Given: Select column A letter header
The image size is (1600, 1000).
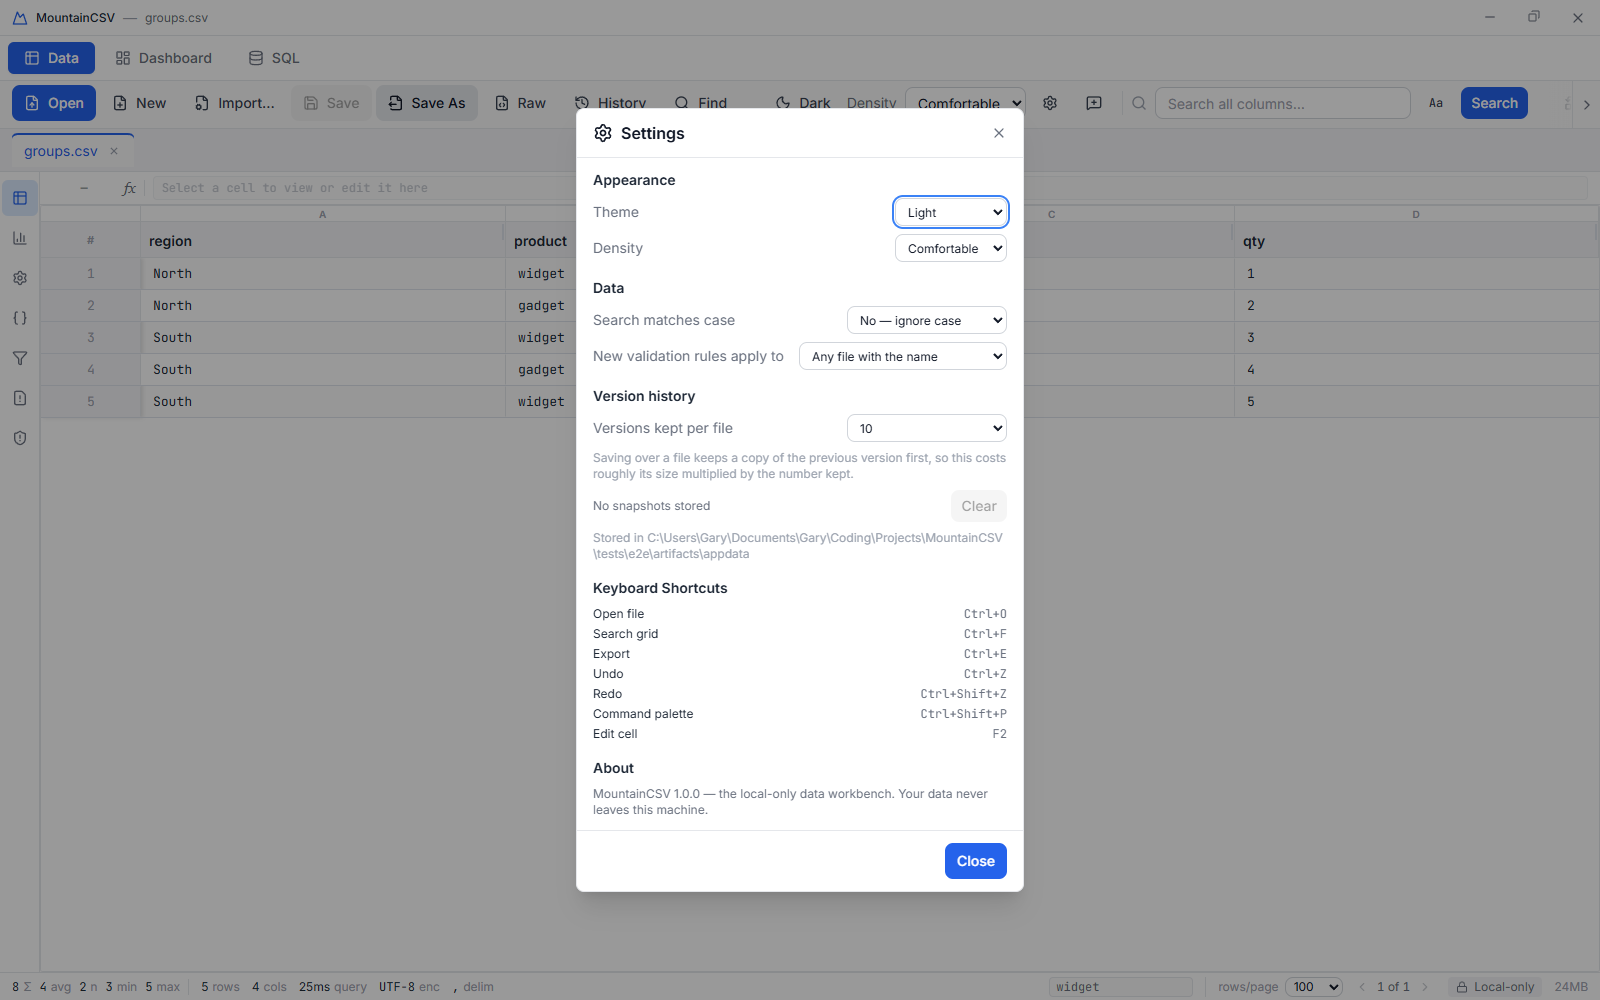Looking at the screenshot, I should click(x=323, y=214).
